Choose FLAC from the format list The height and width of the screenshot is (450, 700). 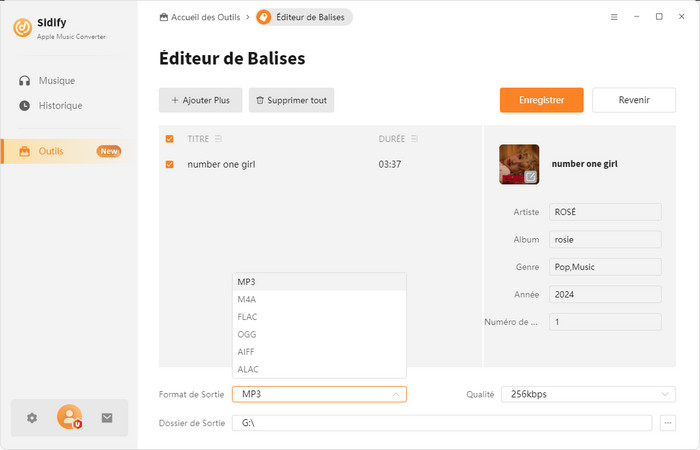pos(248,316)
